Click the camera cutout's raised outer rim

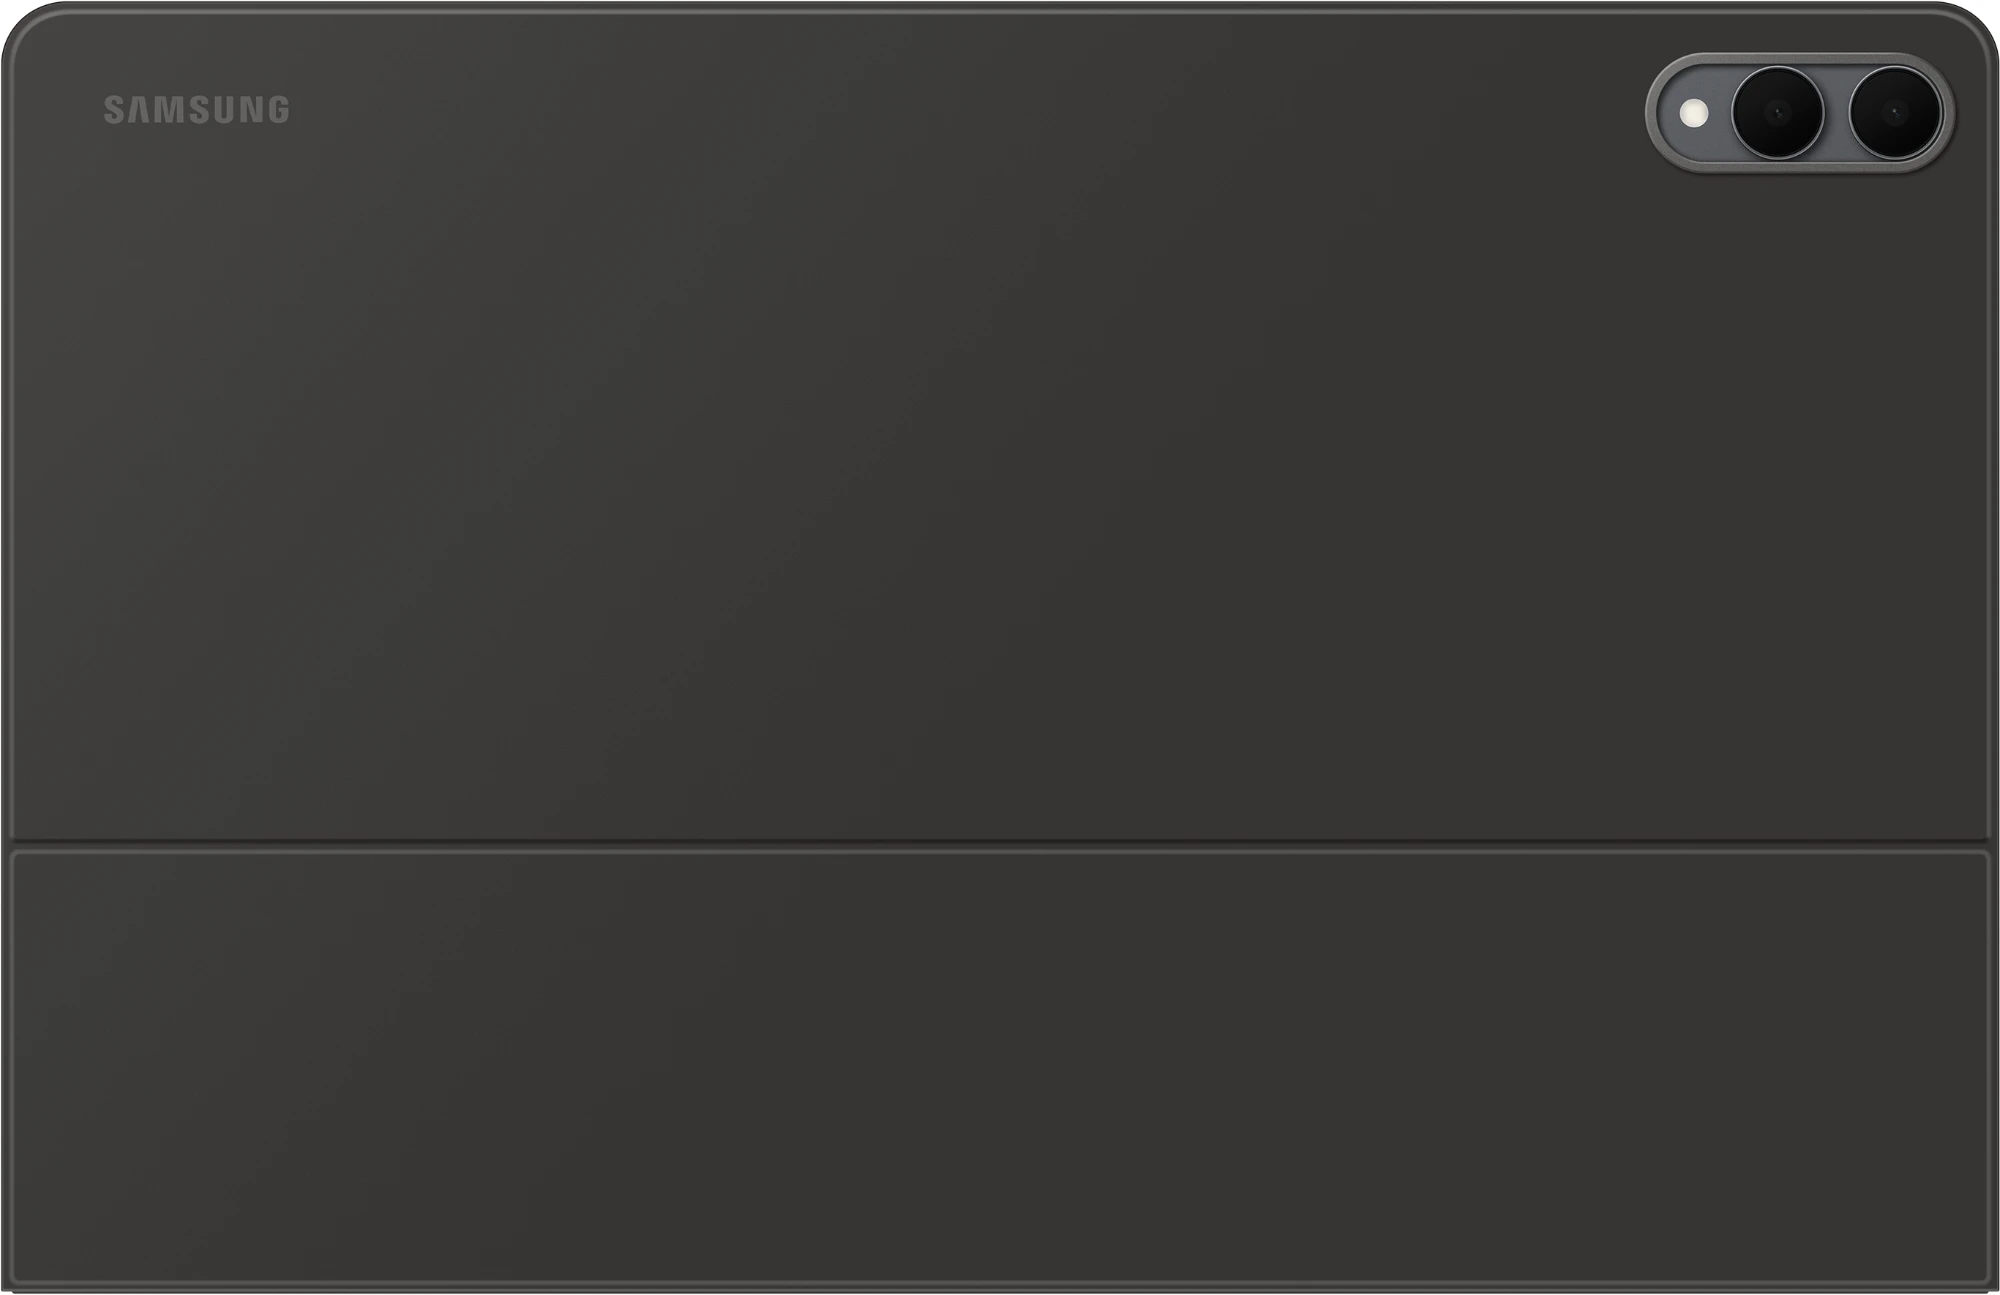tap(1800, 58)
